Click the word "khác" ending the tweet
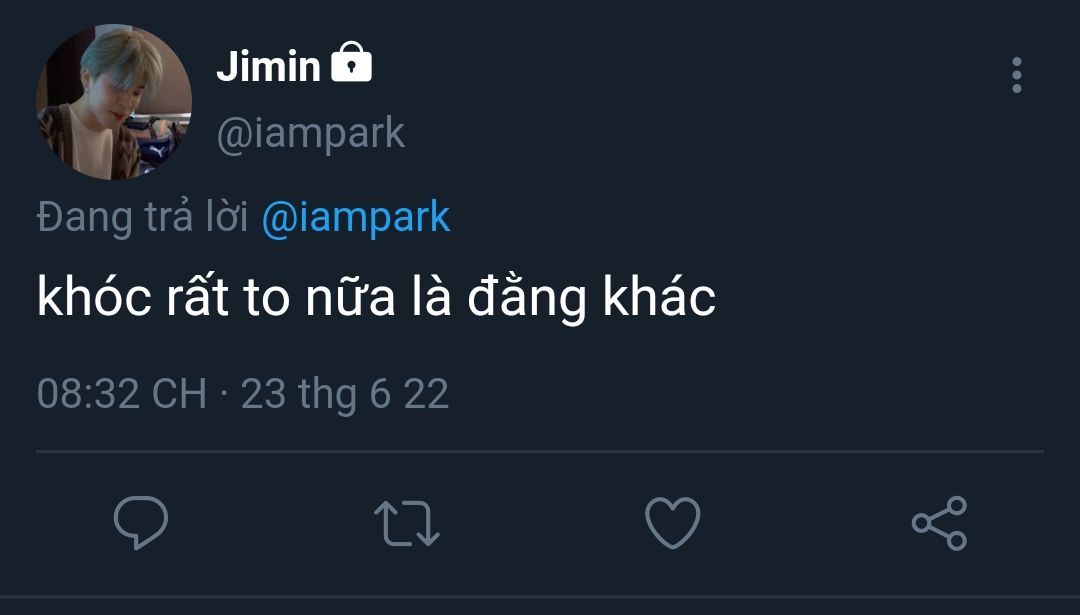The width and height of the screenshot is (1080, 615). tap(659, 298)
